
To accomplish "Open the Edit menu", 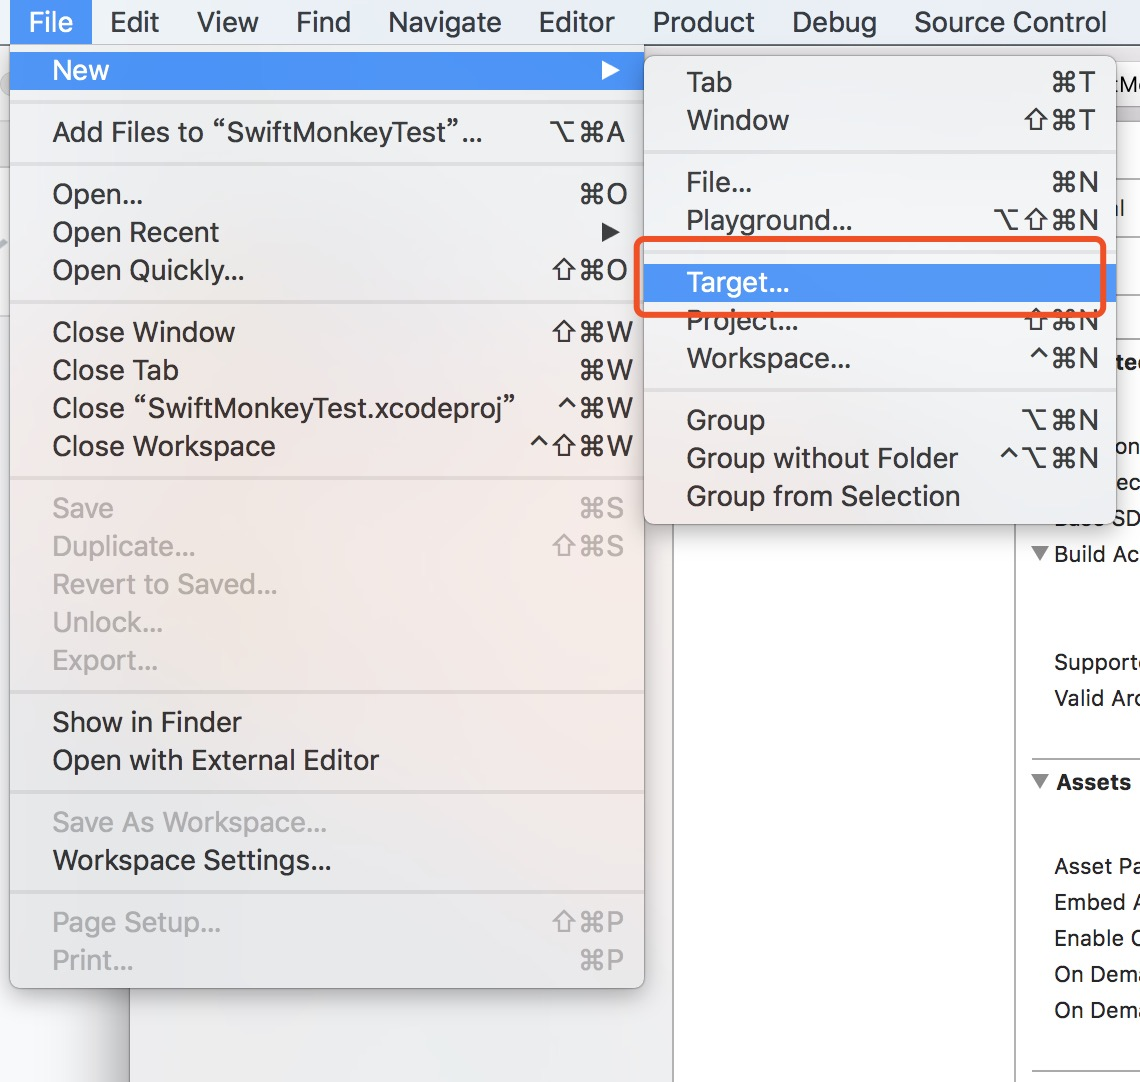I will tap(135, 22).
